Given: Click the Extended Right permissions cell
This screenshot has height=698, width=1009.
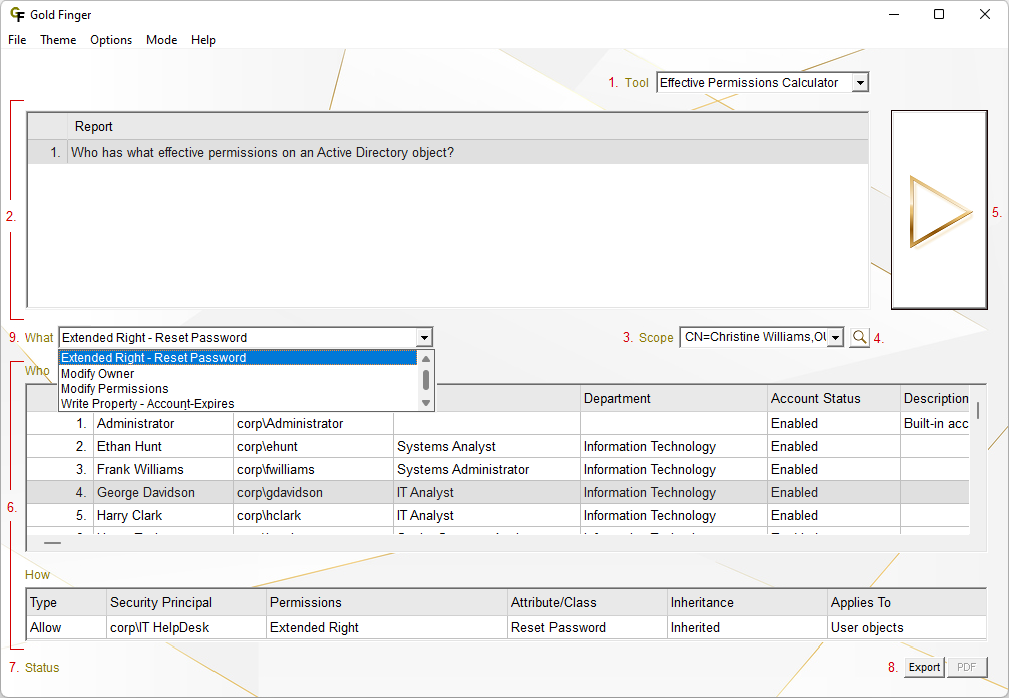Looking at the screenshot, I should [x=387, y=627].
